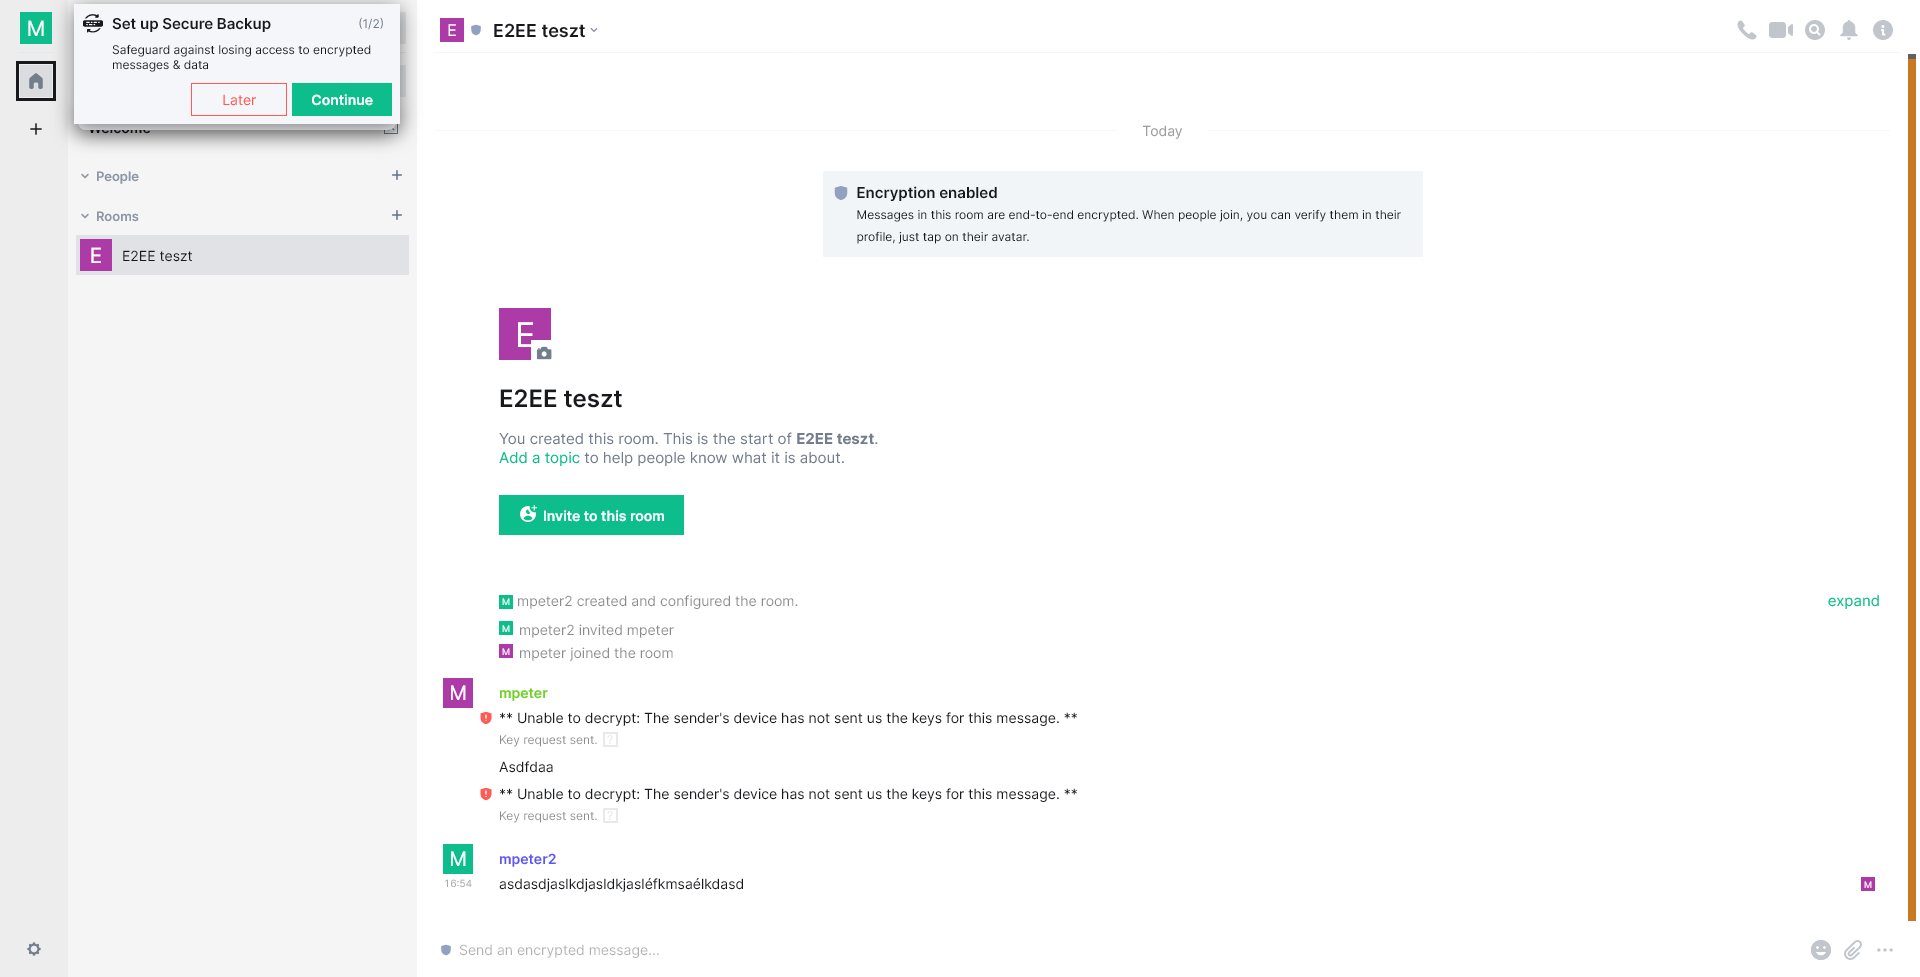Open the E2EE teszt room name dropdown
This screenshot has height=977, width=1920.
pyautogui.click(x=595, y=30)
